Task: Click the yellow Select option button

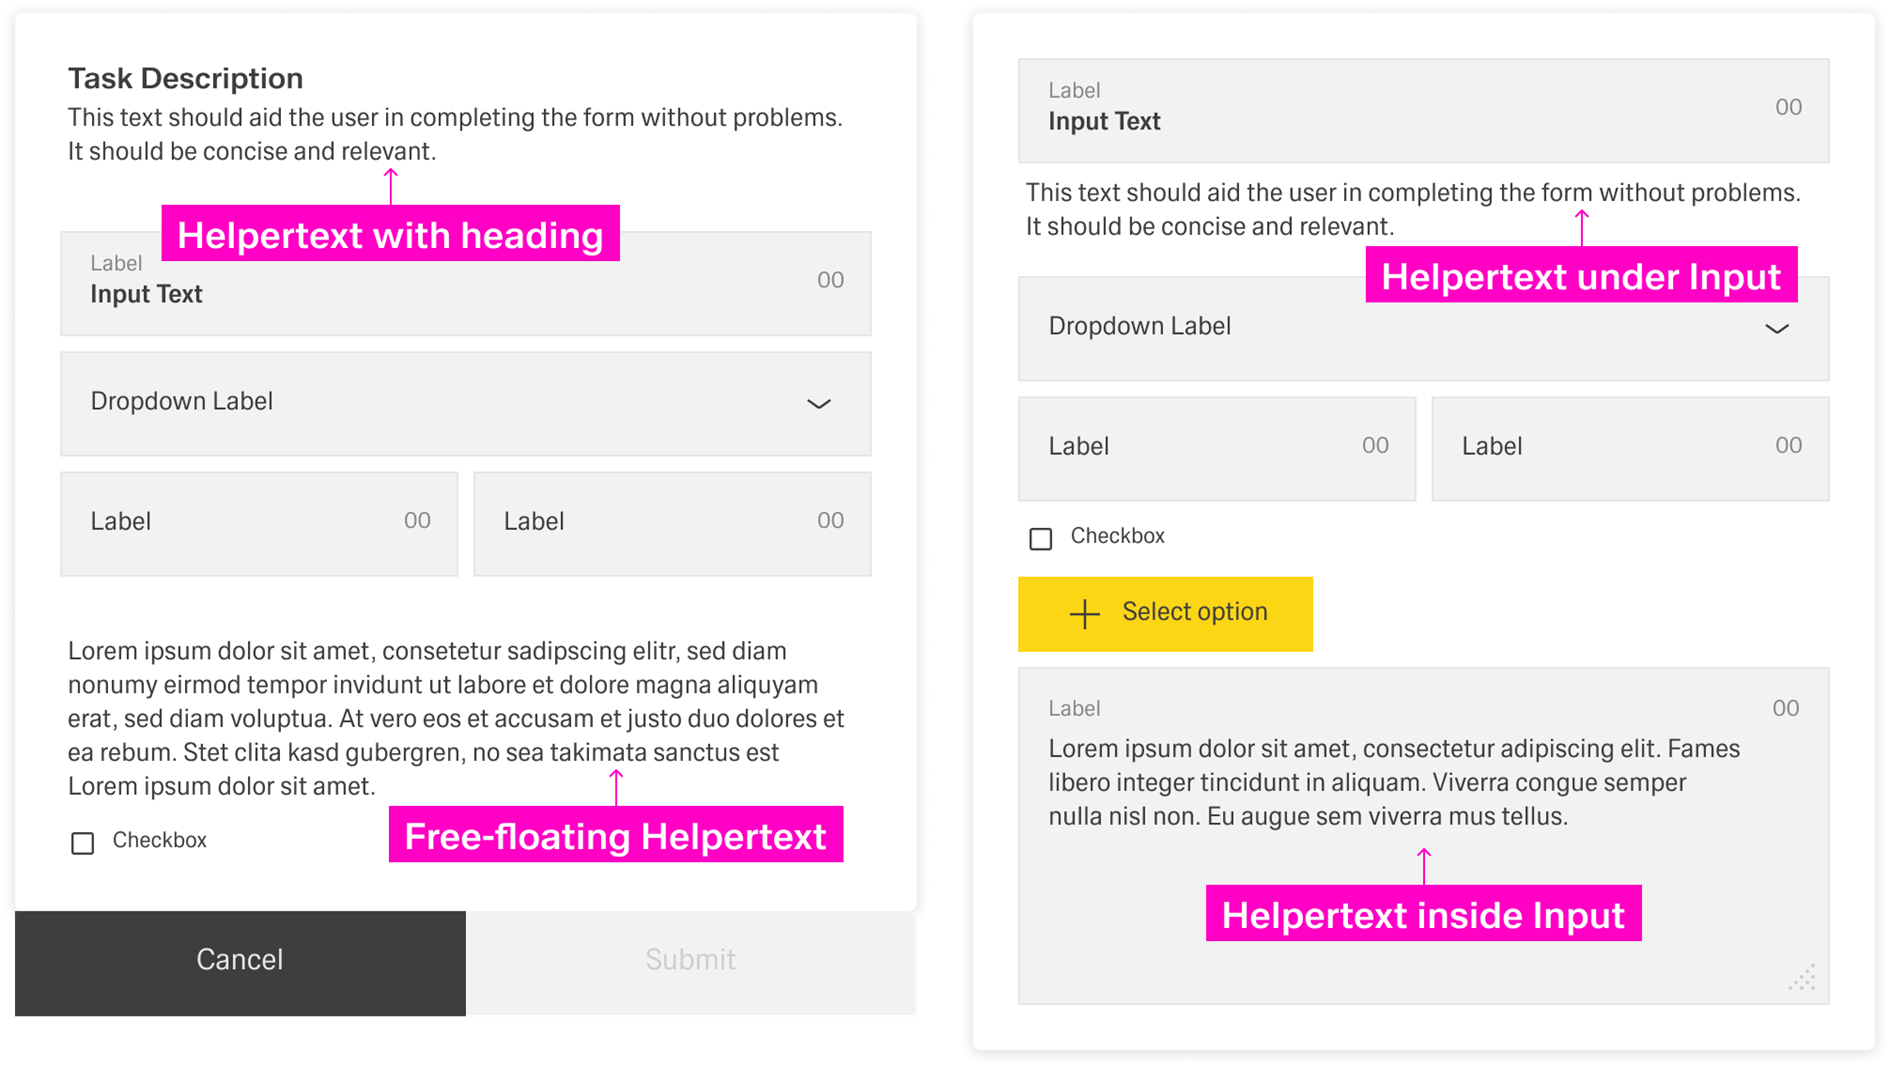Action: [1165, 614]
